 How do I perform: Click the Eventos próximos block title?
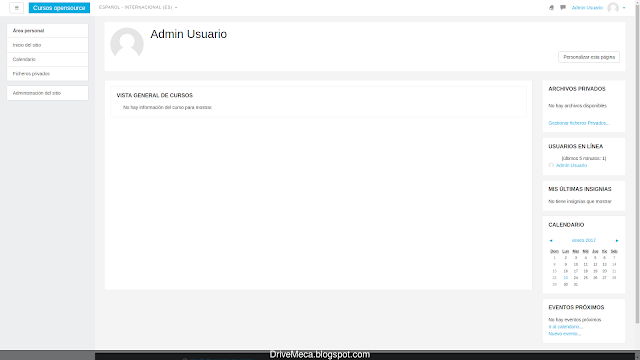576,307
